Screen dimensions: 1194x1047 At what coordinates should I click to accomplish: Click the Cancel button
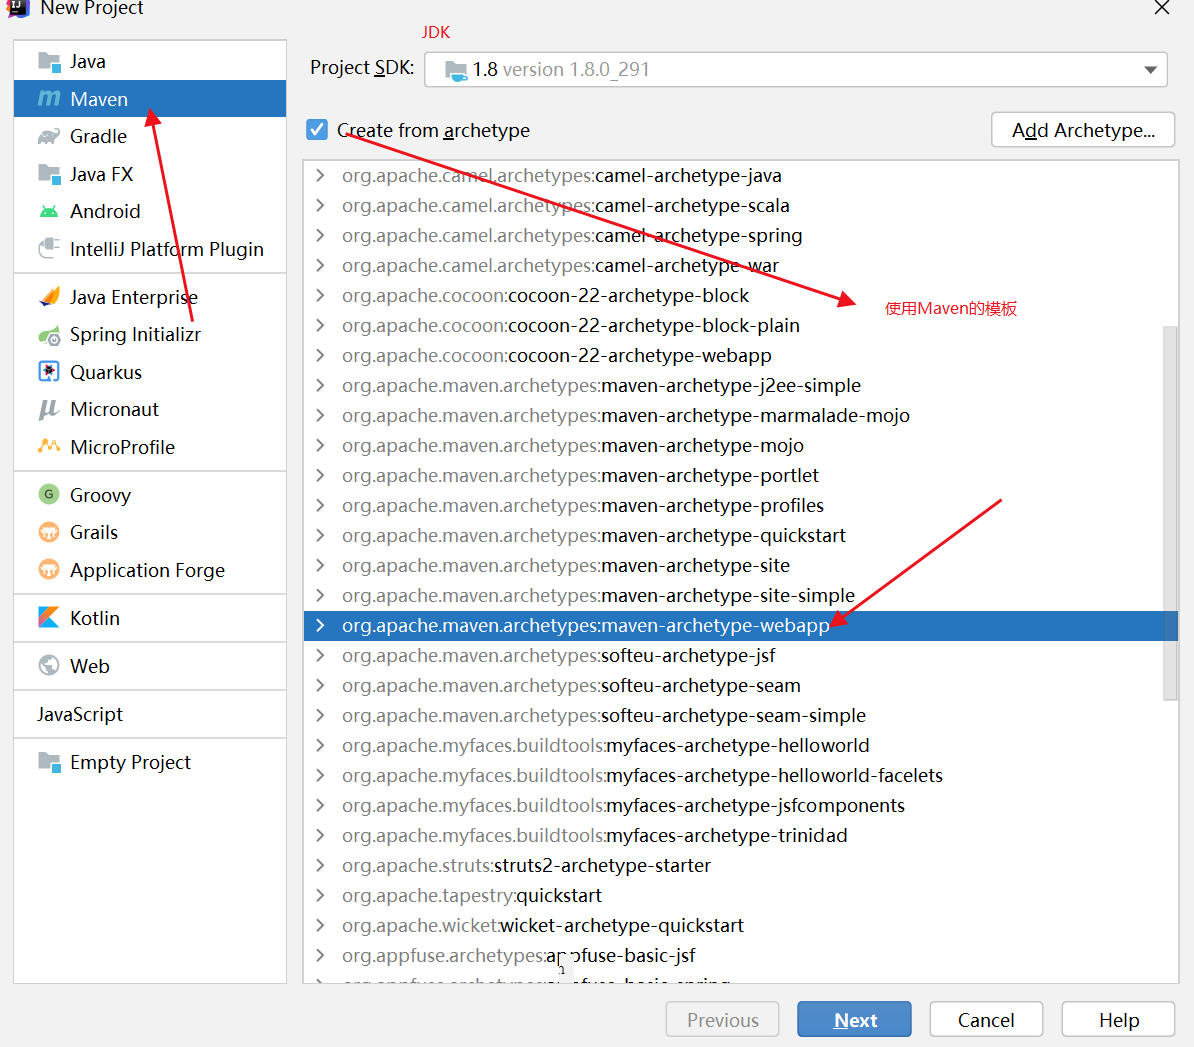click(x=986, y=1020)
